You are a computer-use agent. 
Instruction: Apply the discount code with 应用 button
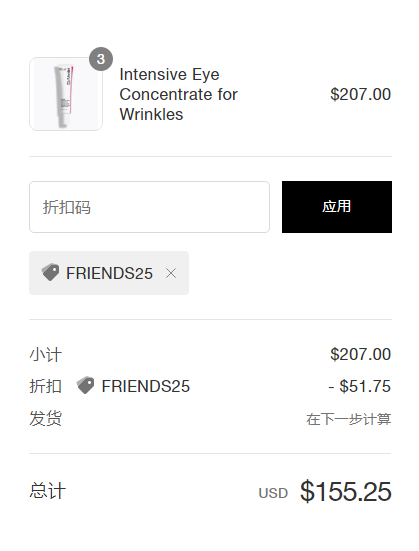337,207
